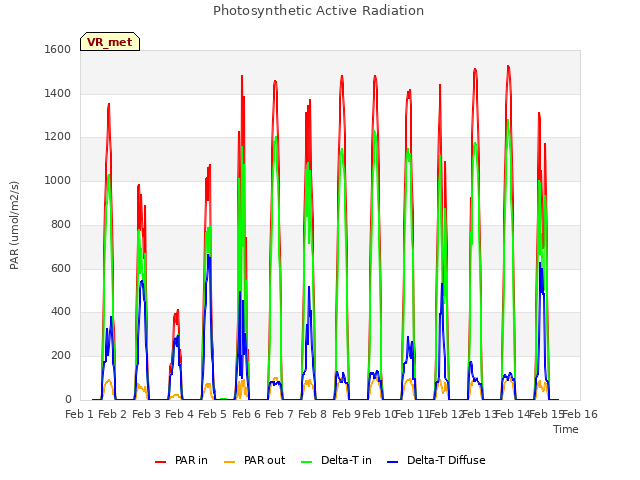Click the Feb 8 x-axis tick label
Screen dimensions: 640x480
312,414
